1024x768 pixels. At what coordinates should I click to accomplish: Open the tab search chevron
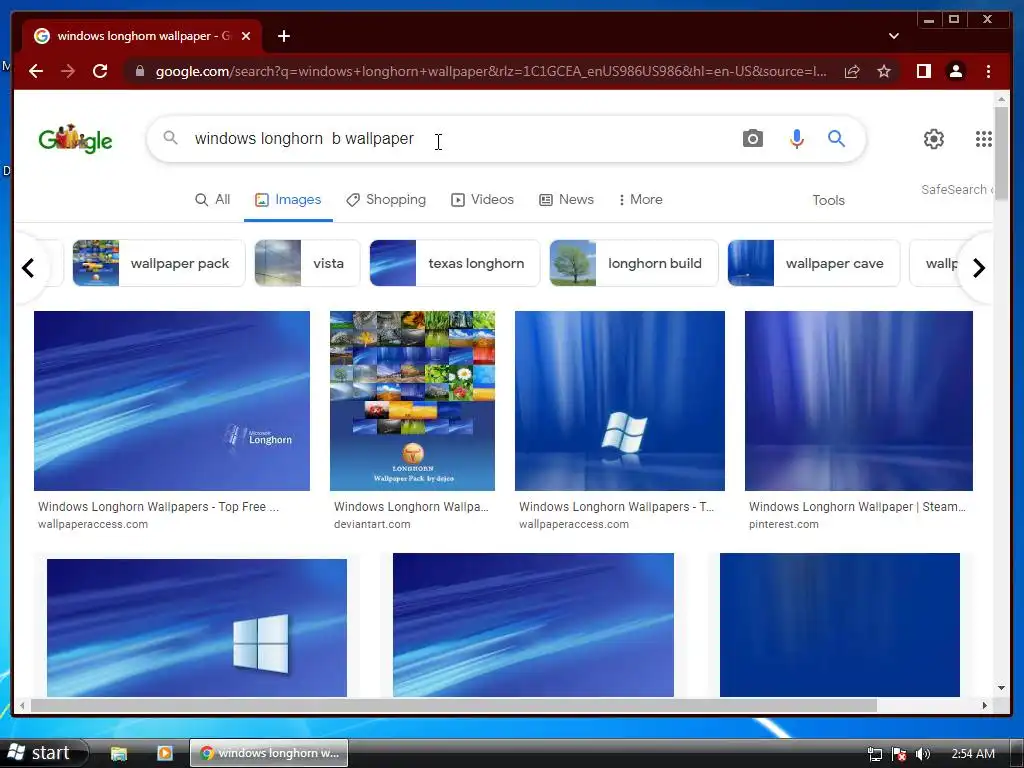[x=893, y=36]
